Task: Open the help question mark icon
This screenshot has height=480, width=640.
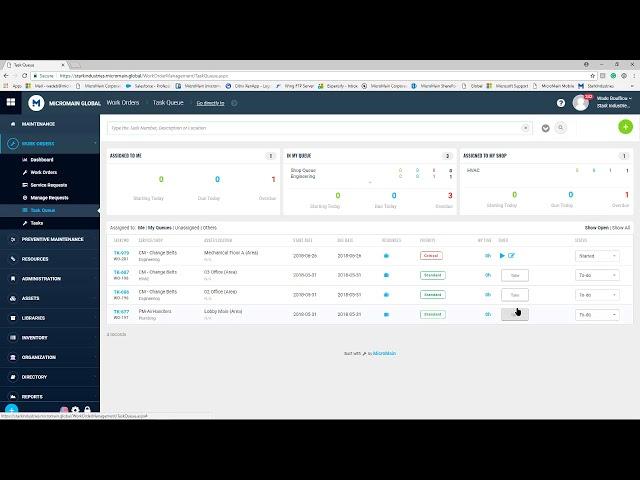Action: pos(561,103)
